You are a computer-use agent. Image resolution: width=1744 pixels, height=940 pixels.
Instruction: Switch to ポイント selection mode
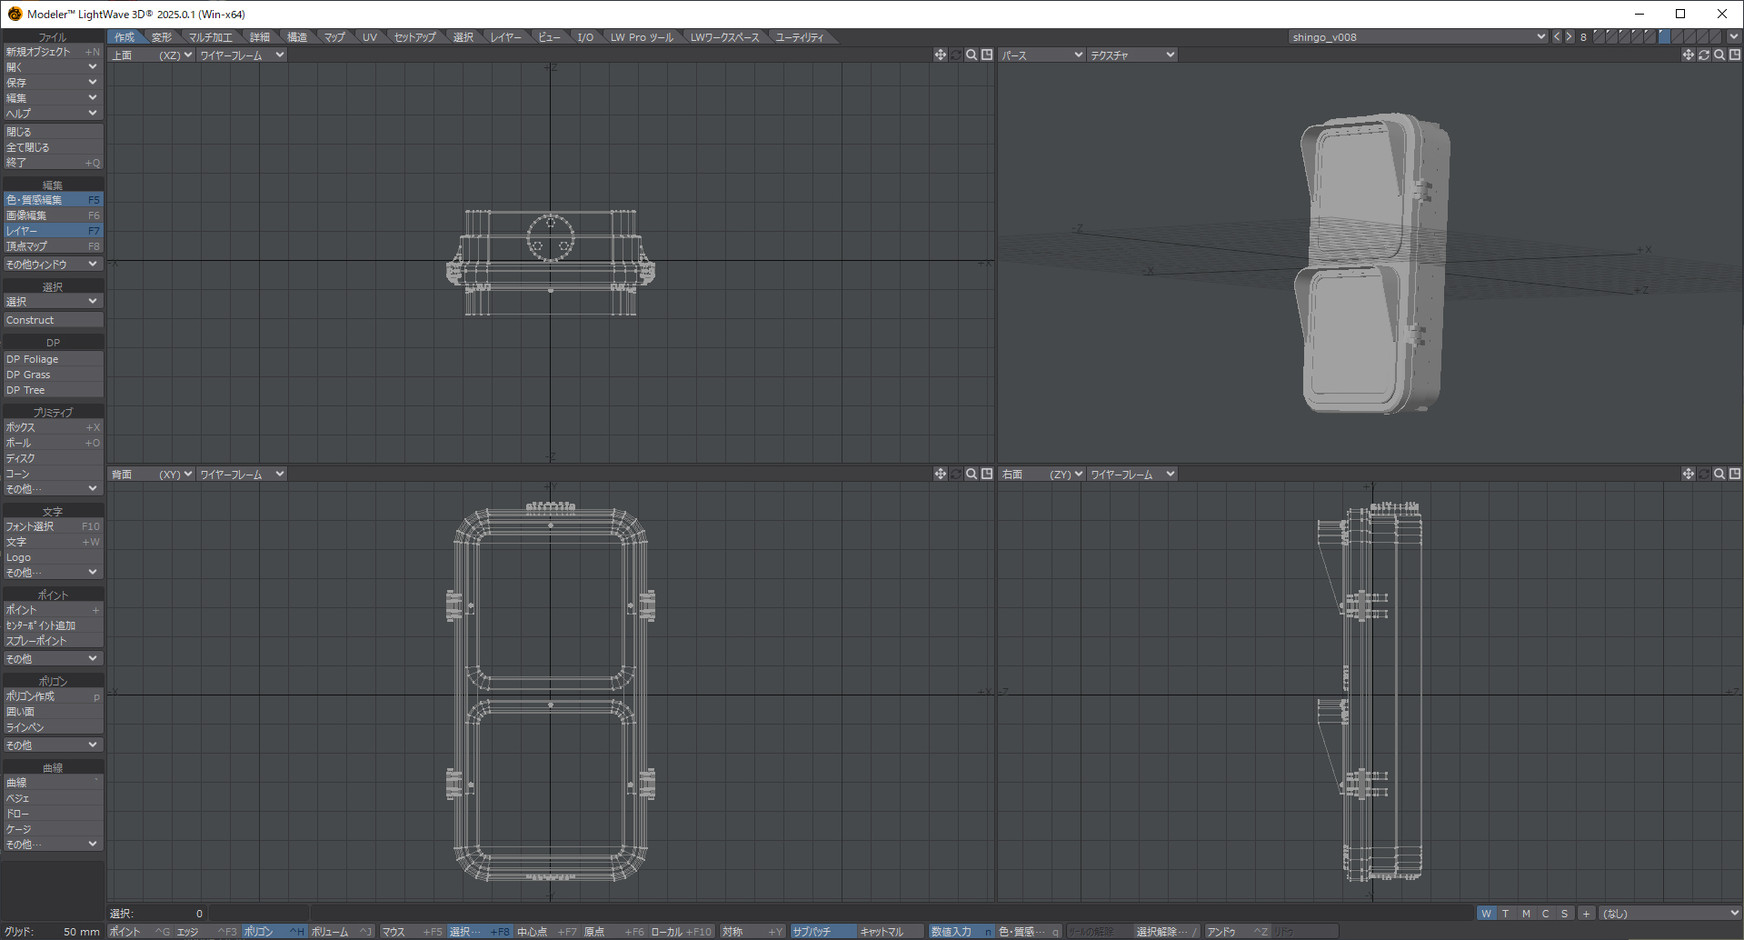(139, 932)
